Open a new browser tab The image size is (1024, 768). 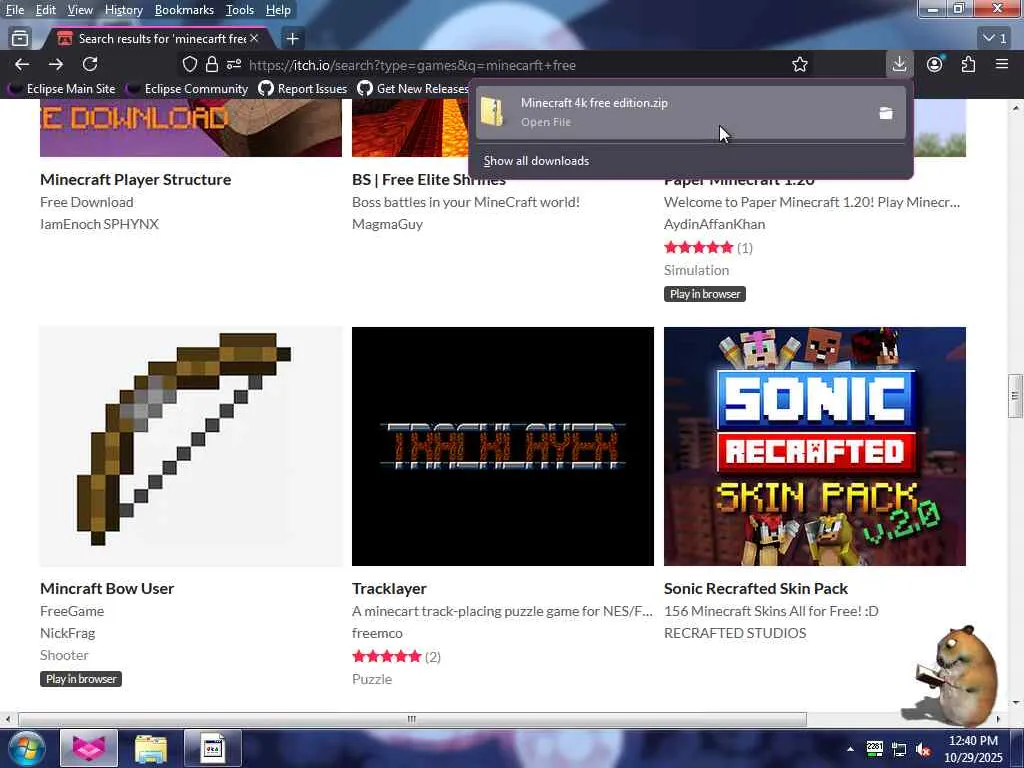[x=293, y=39]
